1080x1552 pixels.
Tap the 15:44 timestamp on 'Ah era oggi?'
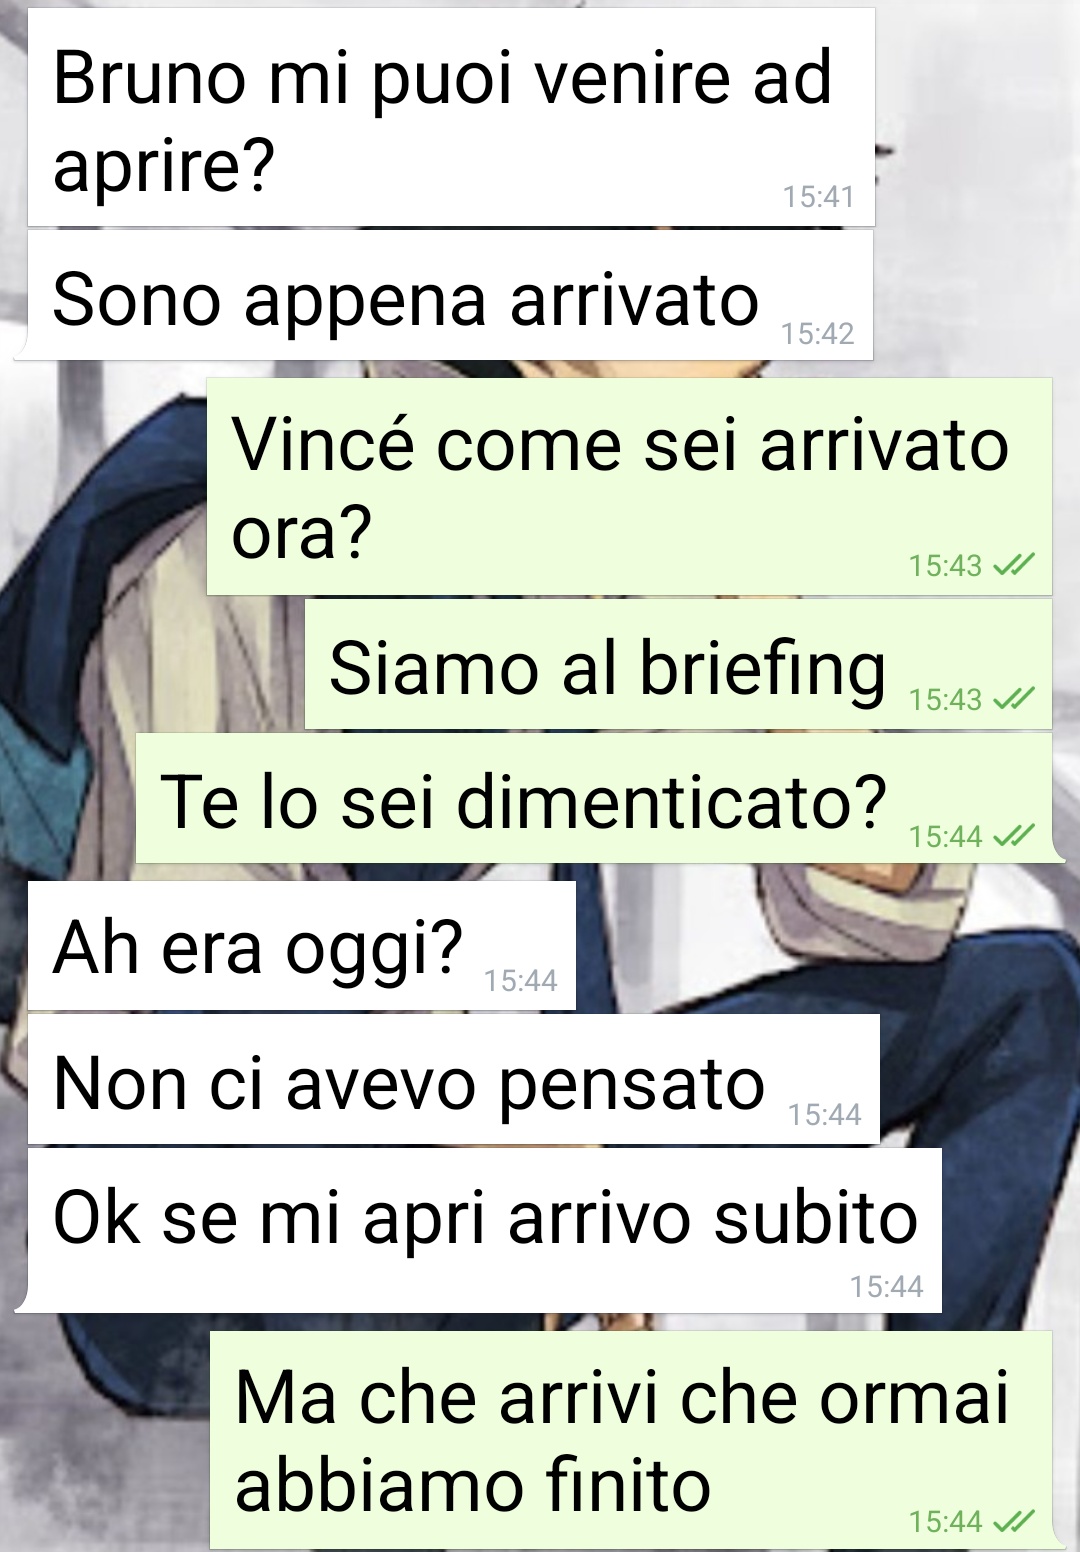(521, 980)
